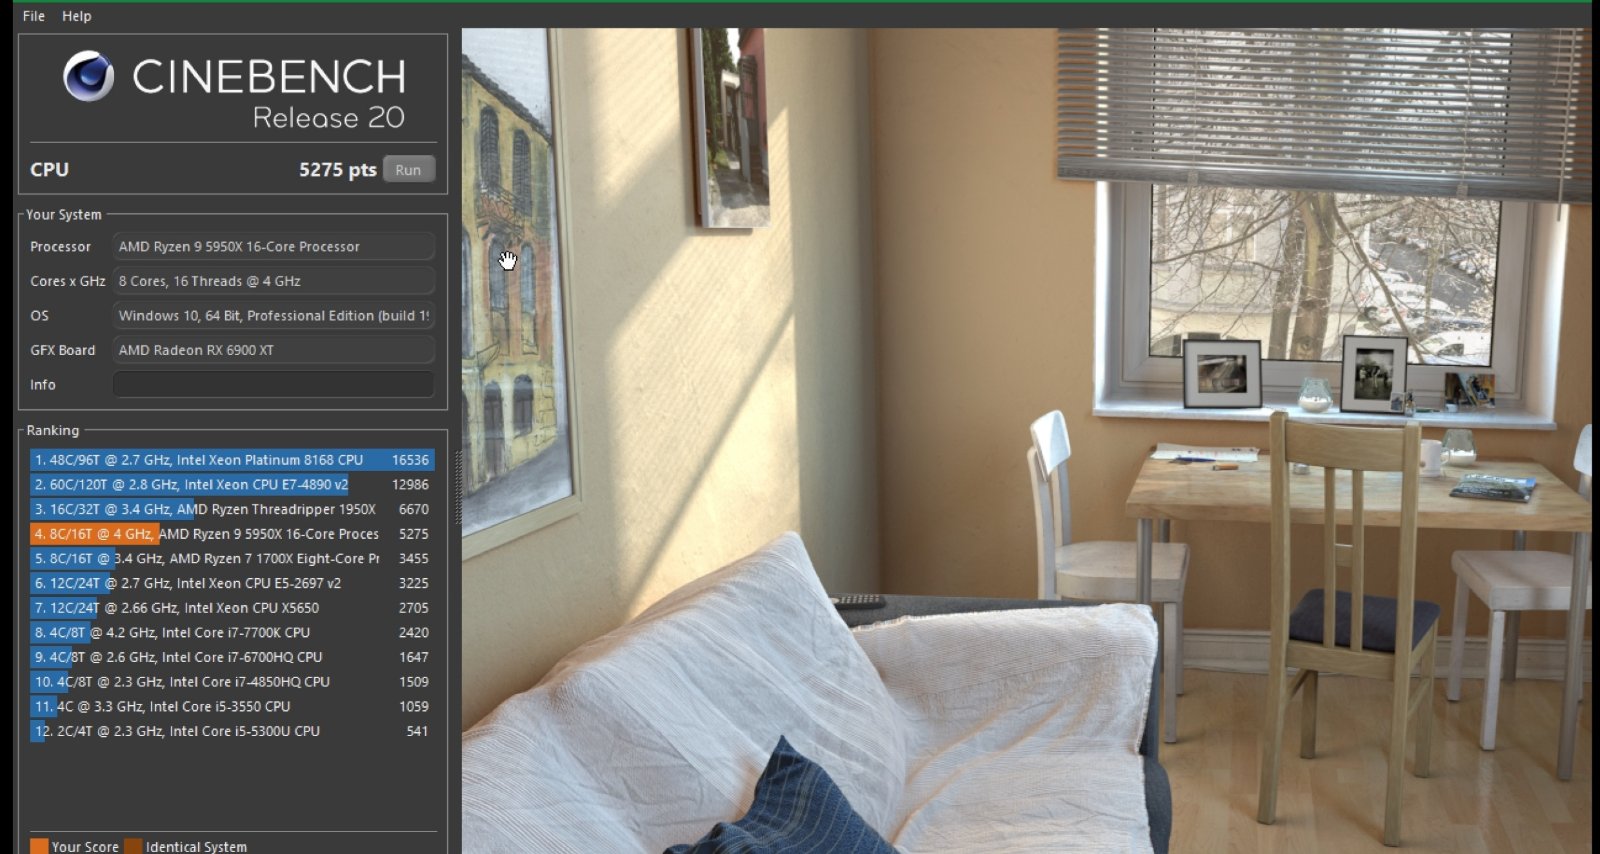The height and width of the screenshot is (854, 1600).
Task: Select the Cores x GHz field
Action: point(274,281)
